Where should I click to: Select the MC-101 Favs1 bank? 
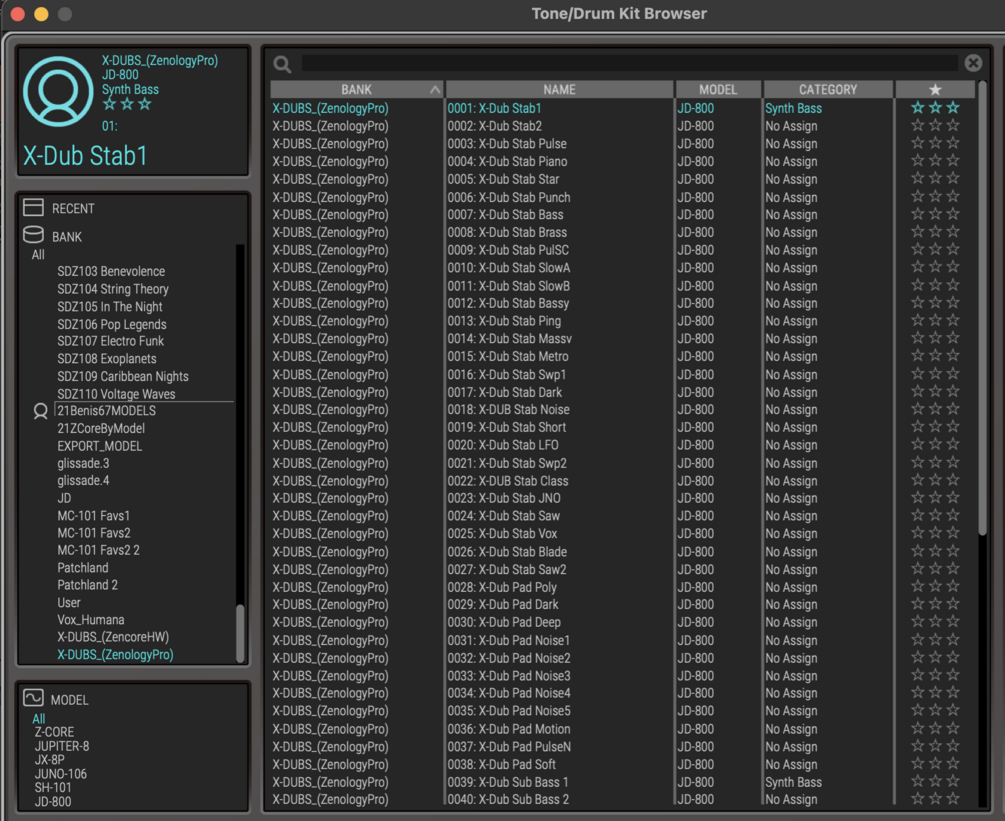pos(94,515)
